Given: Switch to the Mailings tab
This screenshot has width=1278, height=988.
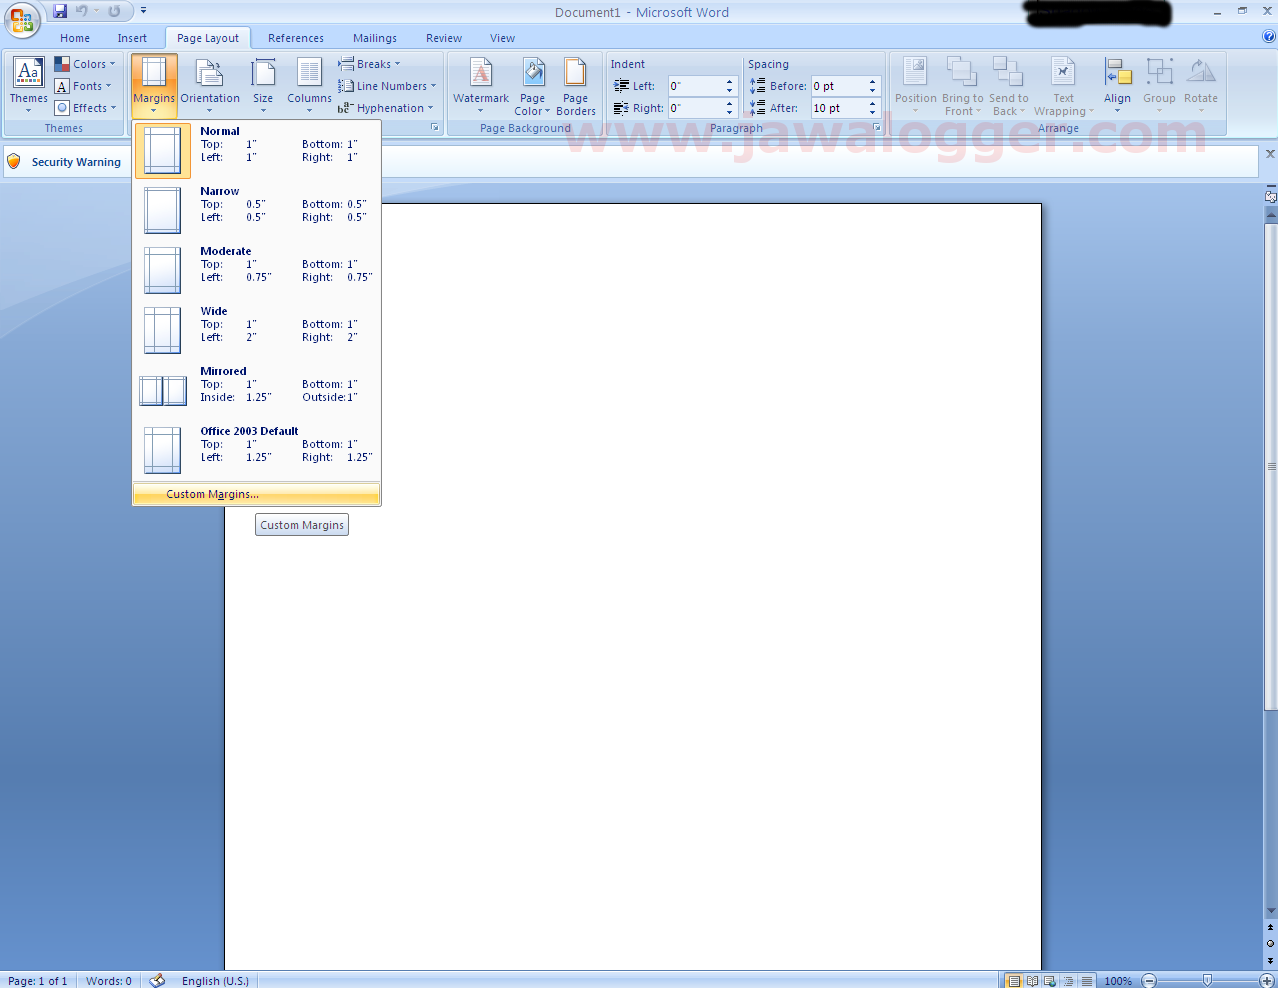Looking at the screenshot, I should (375, 38).
